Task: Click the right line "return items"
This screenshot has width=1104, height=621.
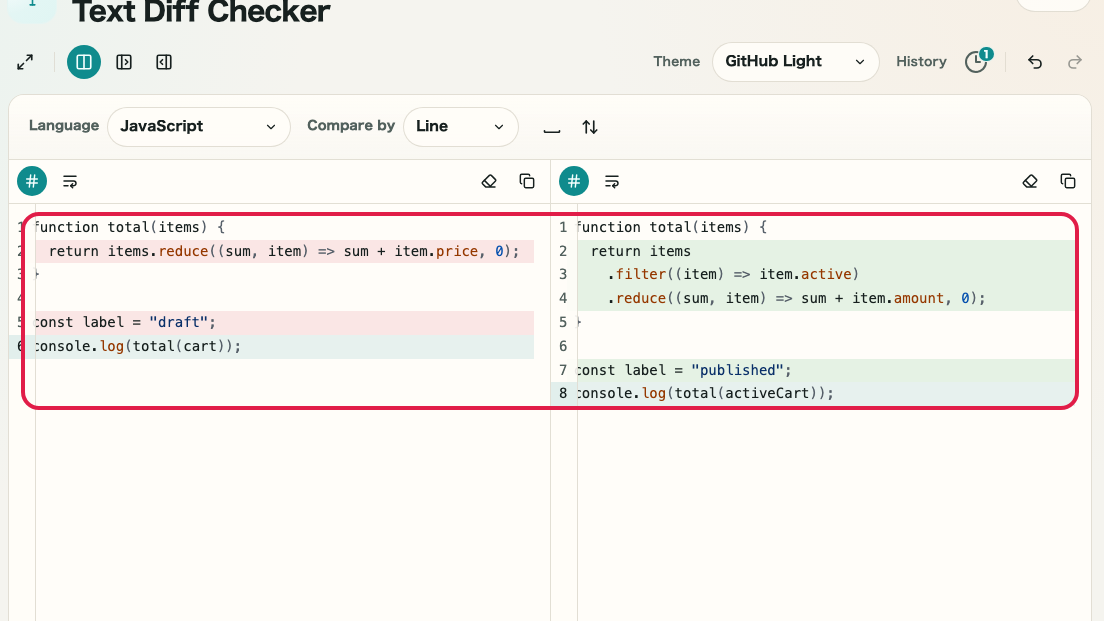Action: tap(826, 251)
